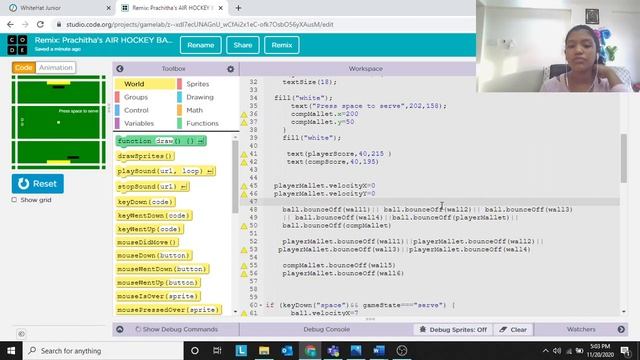This screenshot has height=360, width=640.
Task: Switch to Code mode tab
Action: (x=24, y=68)
